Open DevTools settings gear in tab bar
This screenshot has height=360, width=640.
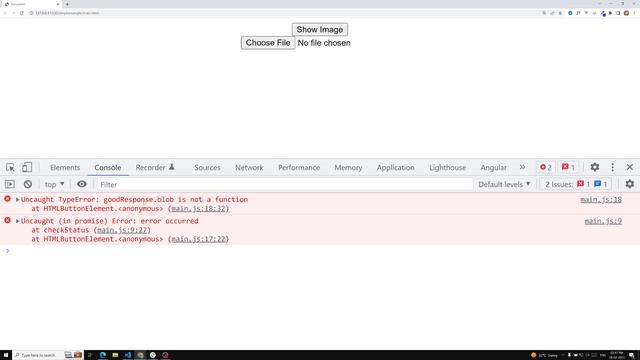595,167
